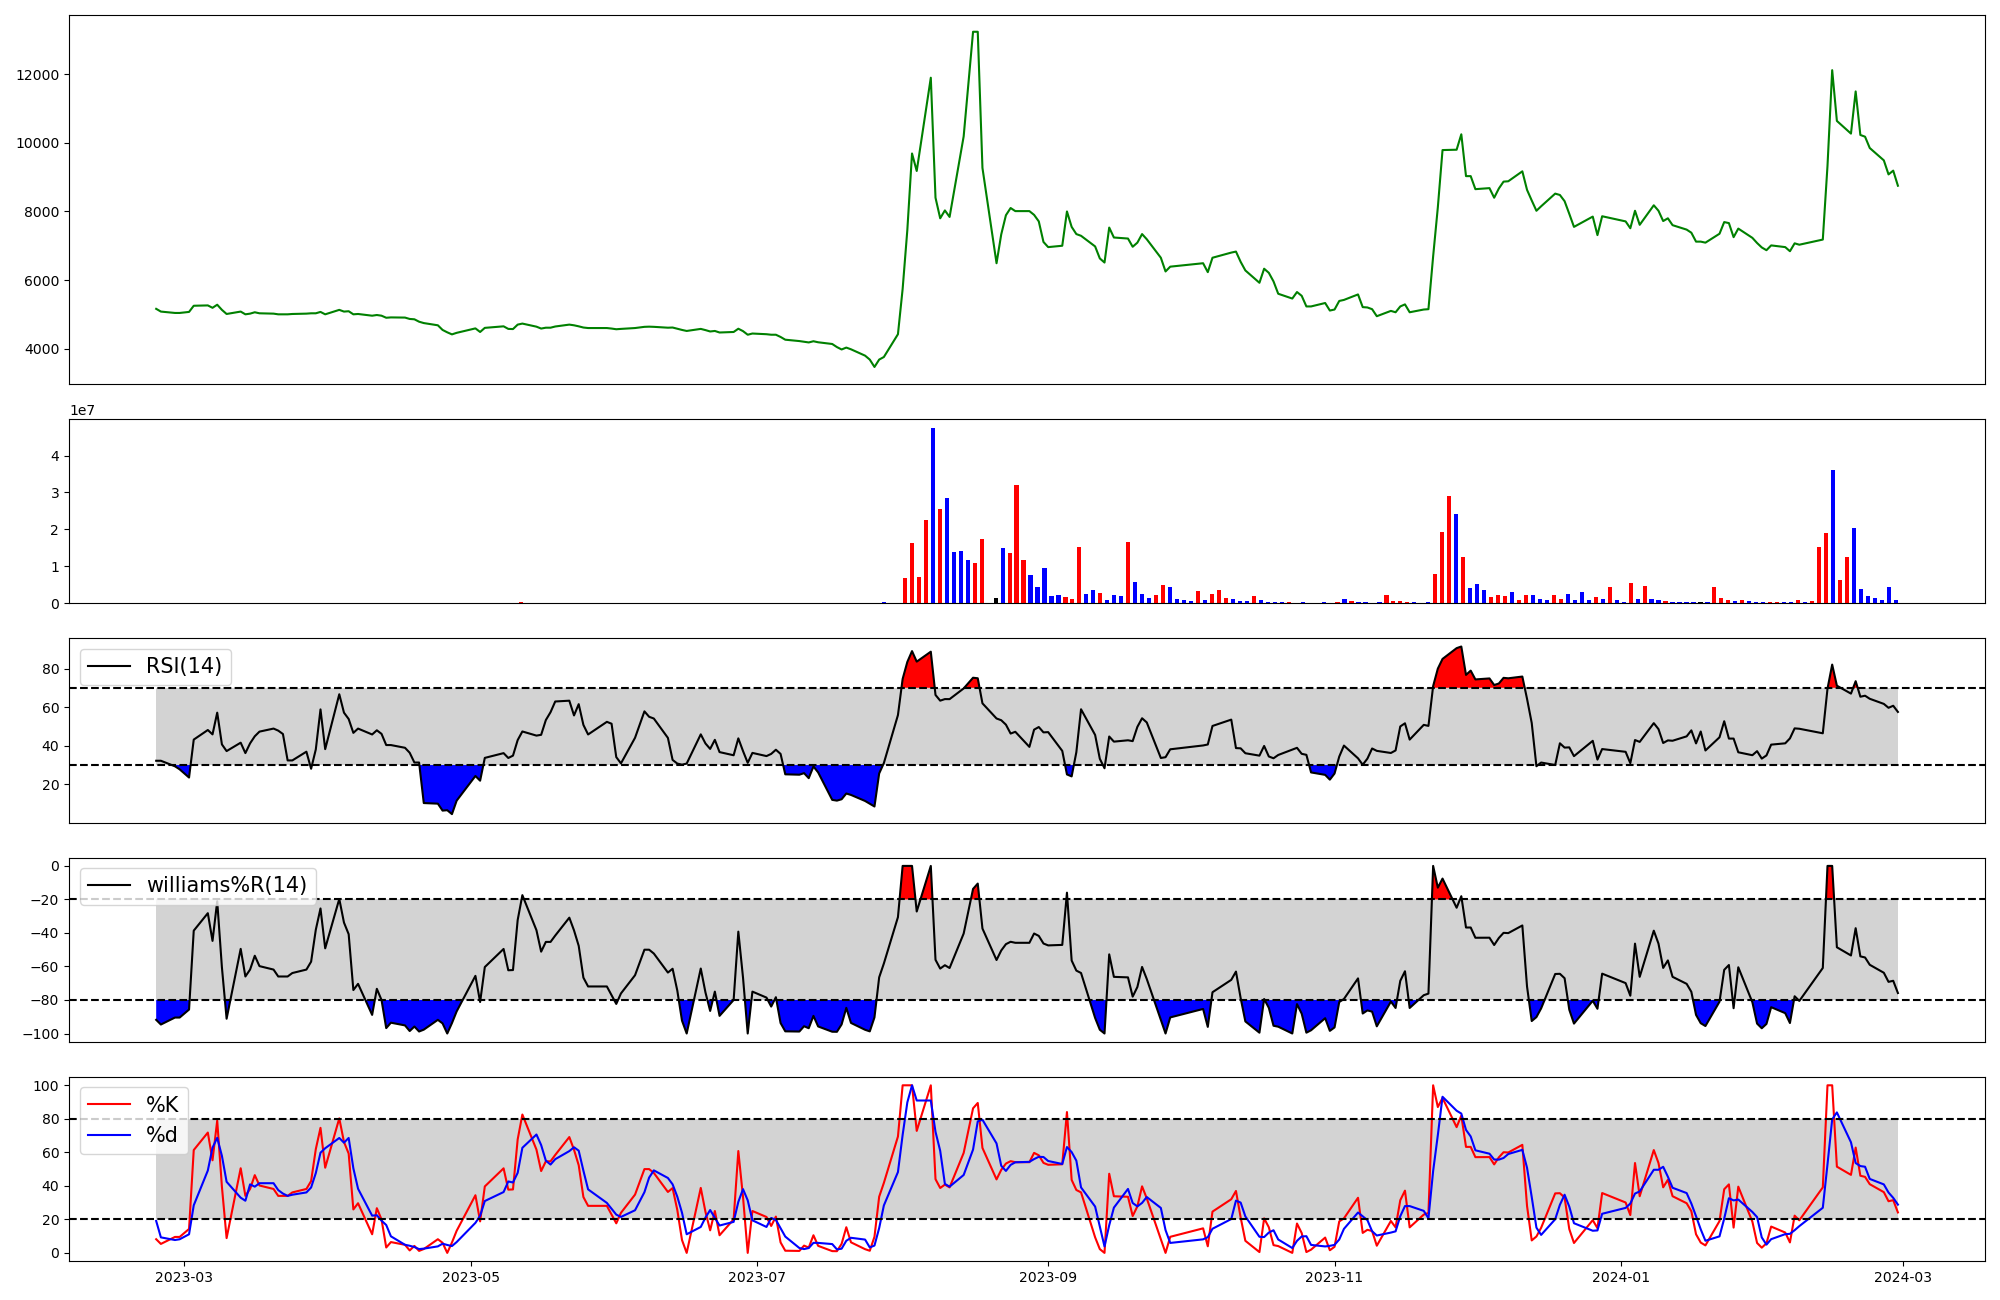The height and width of the screenshot is (1300, 2000).
Task: Click the 8000 price axis tick label
Action: click(x=42, y=212)
